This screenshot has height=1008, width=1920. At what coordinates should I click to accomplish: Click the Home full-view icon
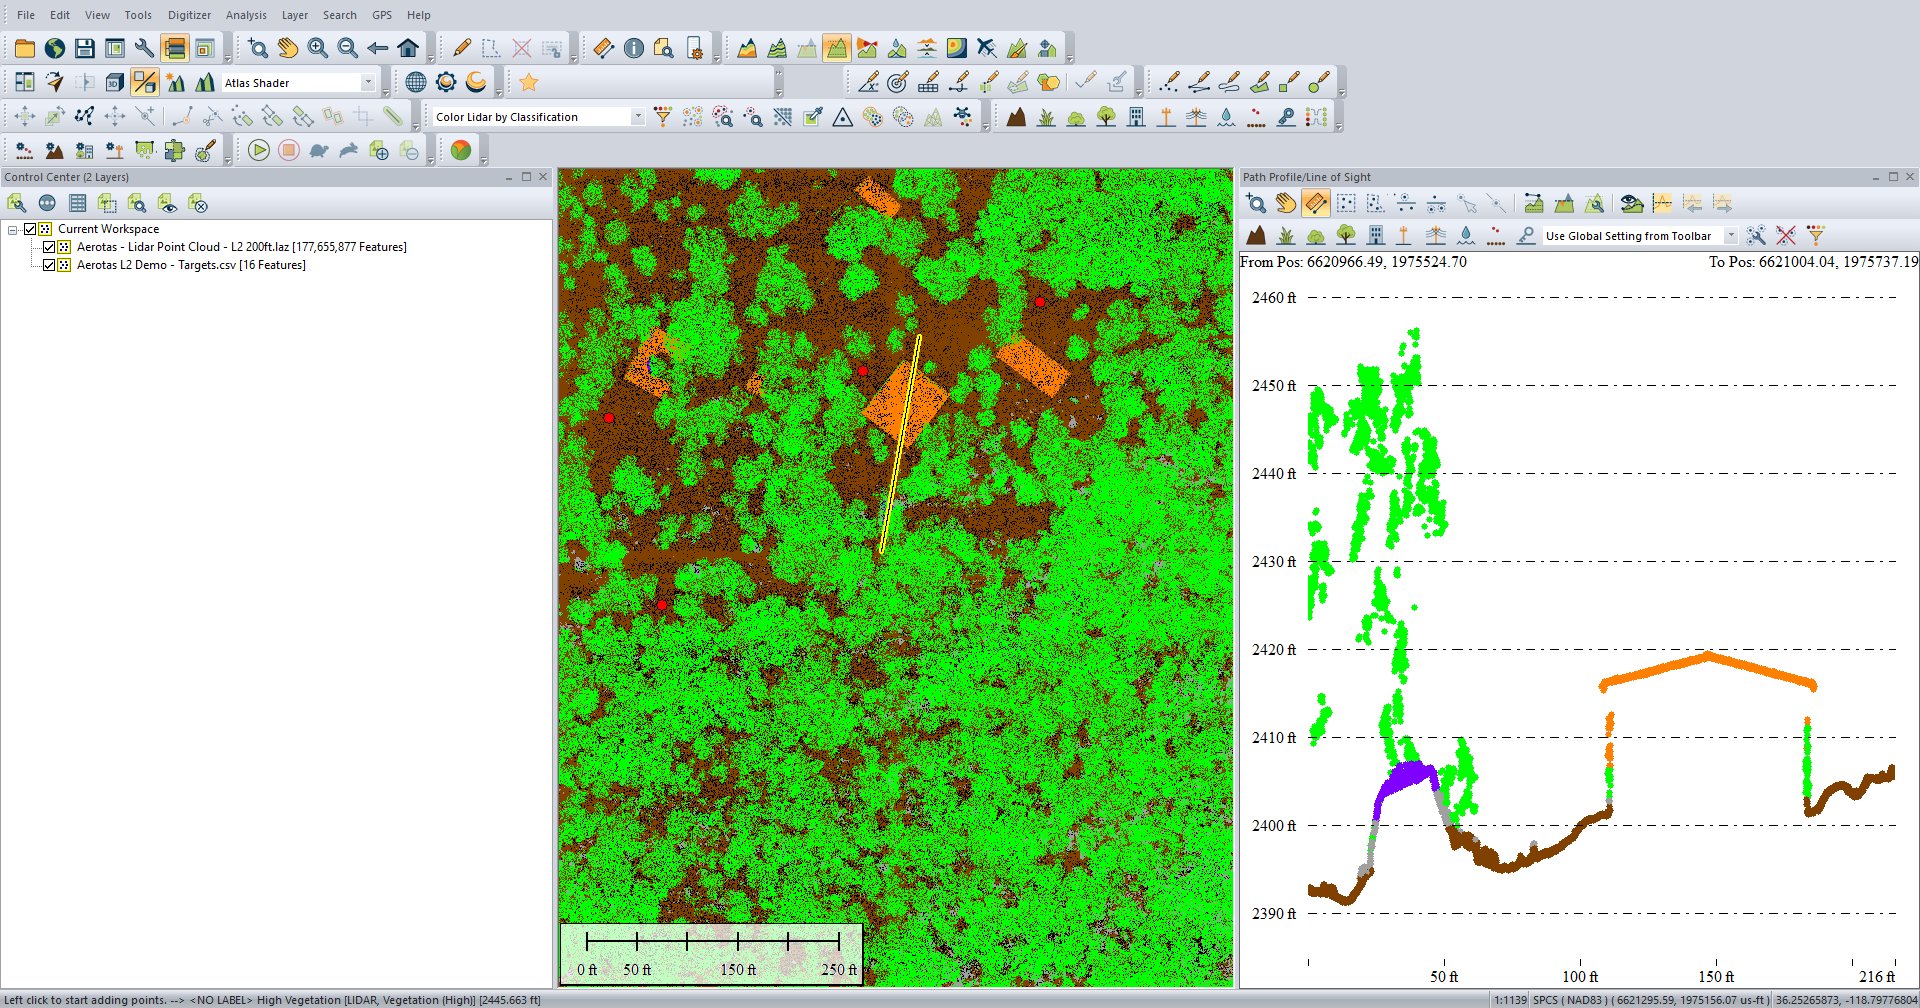pos(408,48)
